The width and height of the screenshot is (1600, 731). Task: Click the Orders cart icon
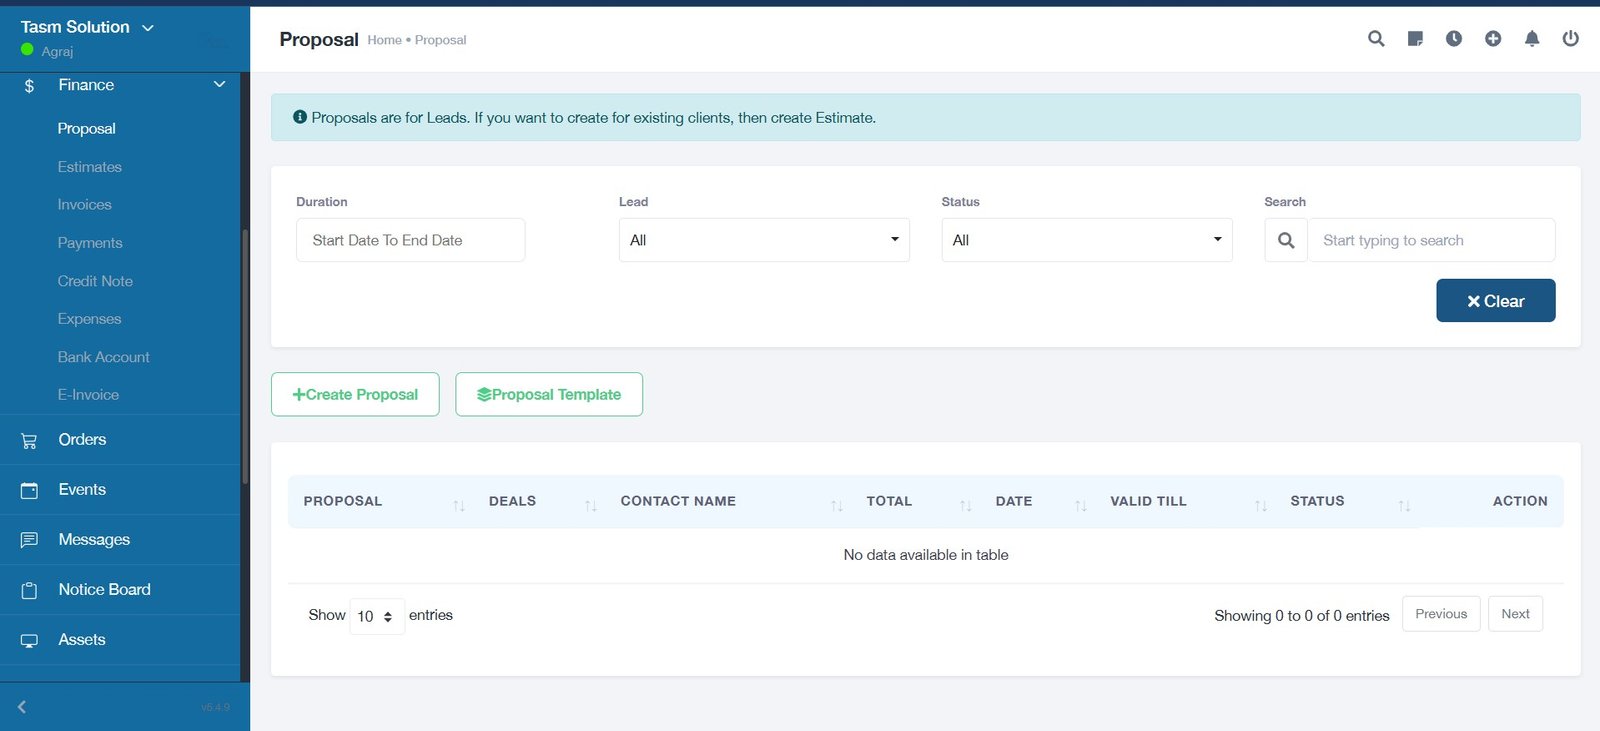tap(29, 440)
